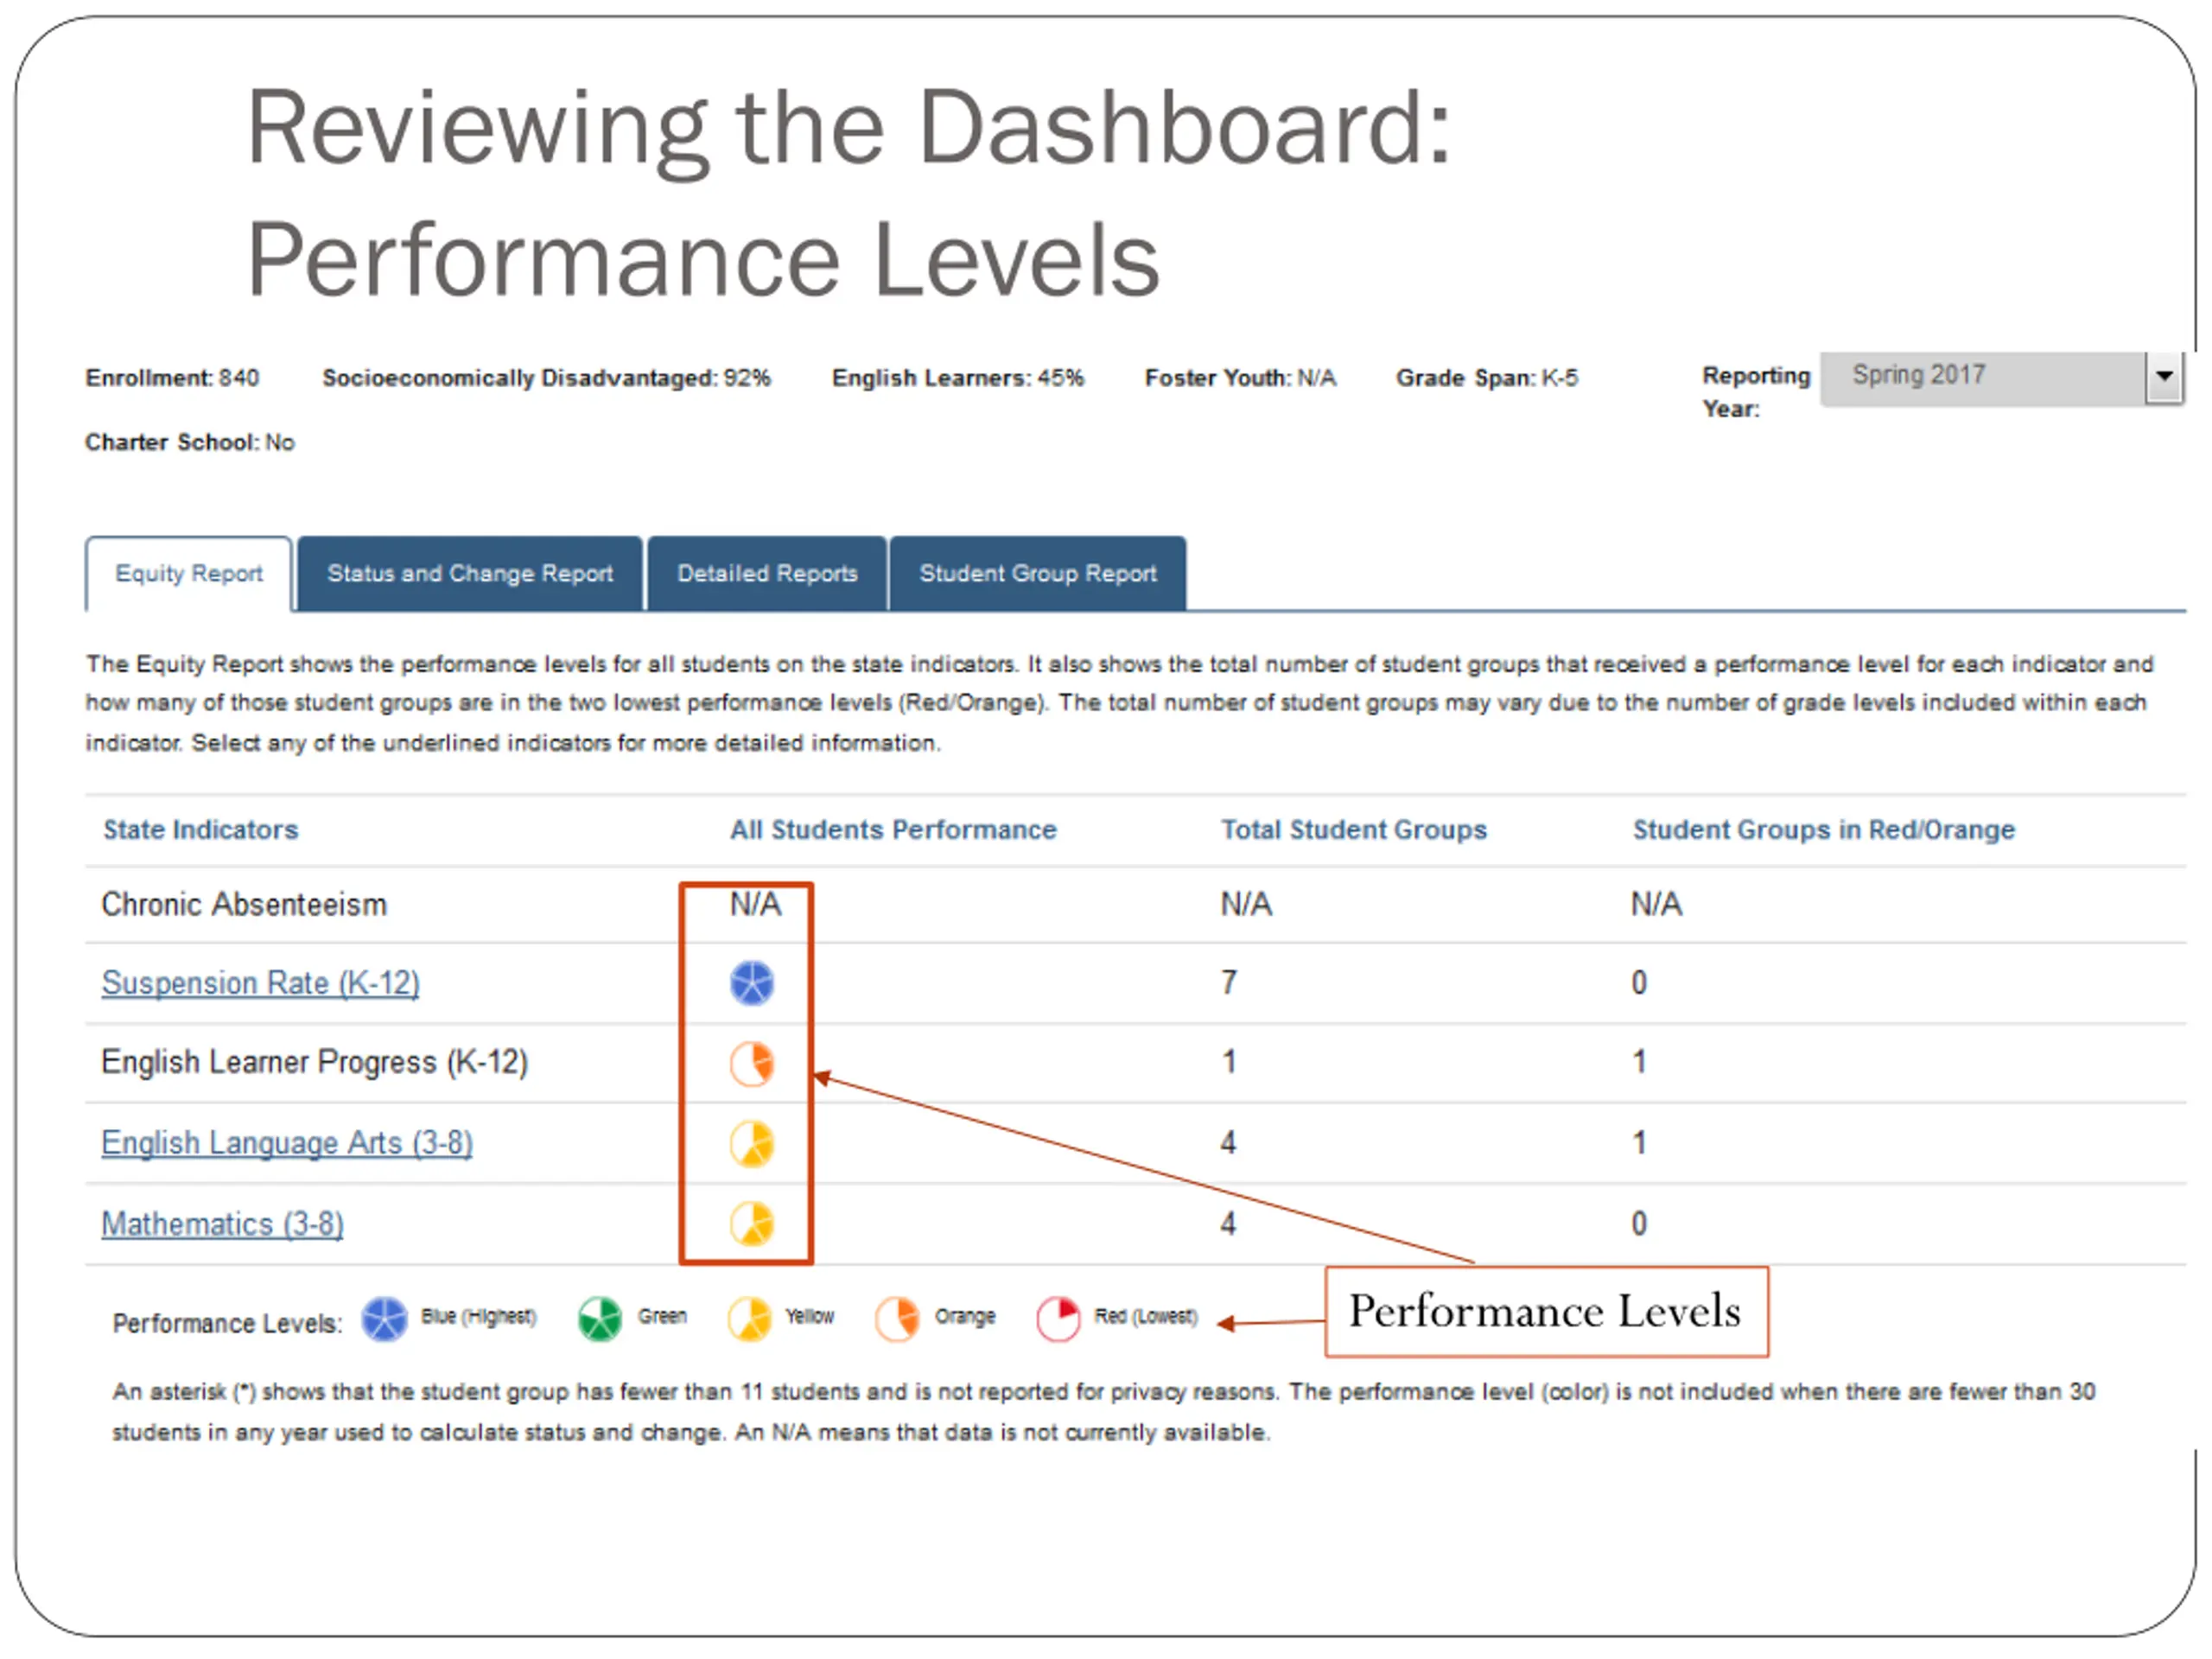This screenshot has width=2212, height=1659.
Task: Open English Language Arts (3-8) link
Action: point(287,1143)
